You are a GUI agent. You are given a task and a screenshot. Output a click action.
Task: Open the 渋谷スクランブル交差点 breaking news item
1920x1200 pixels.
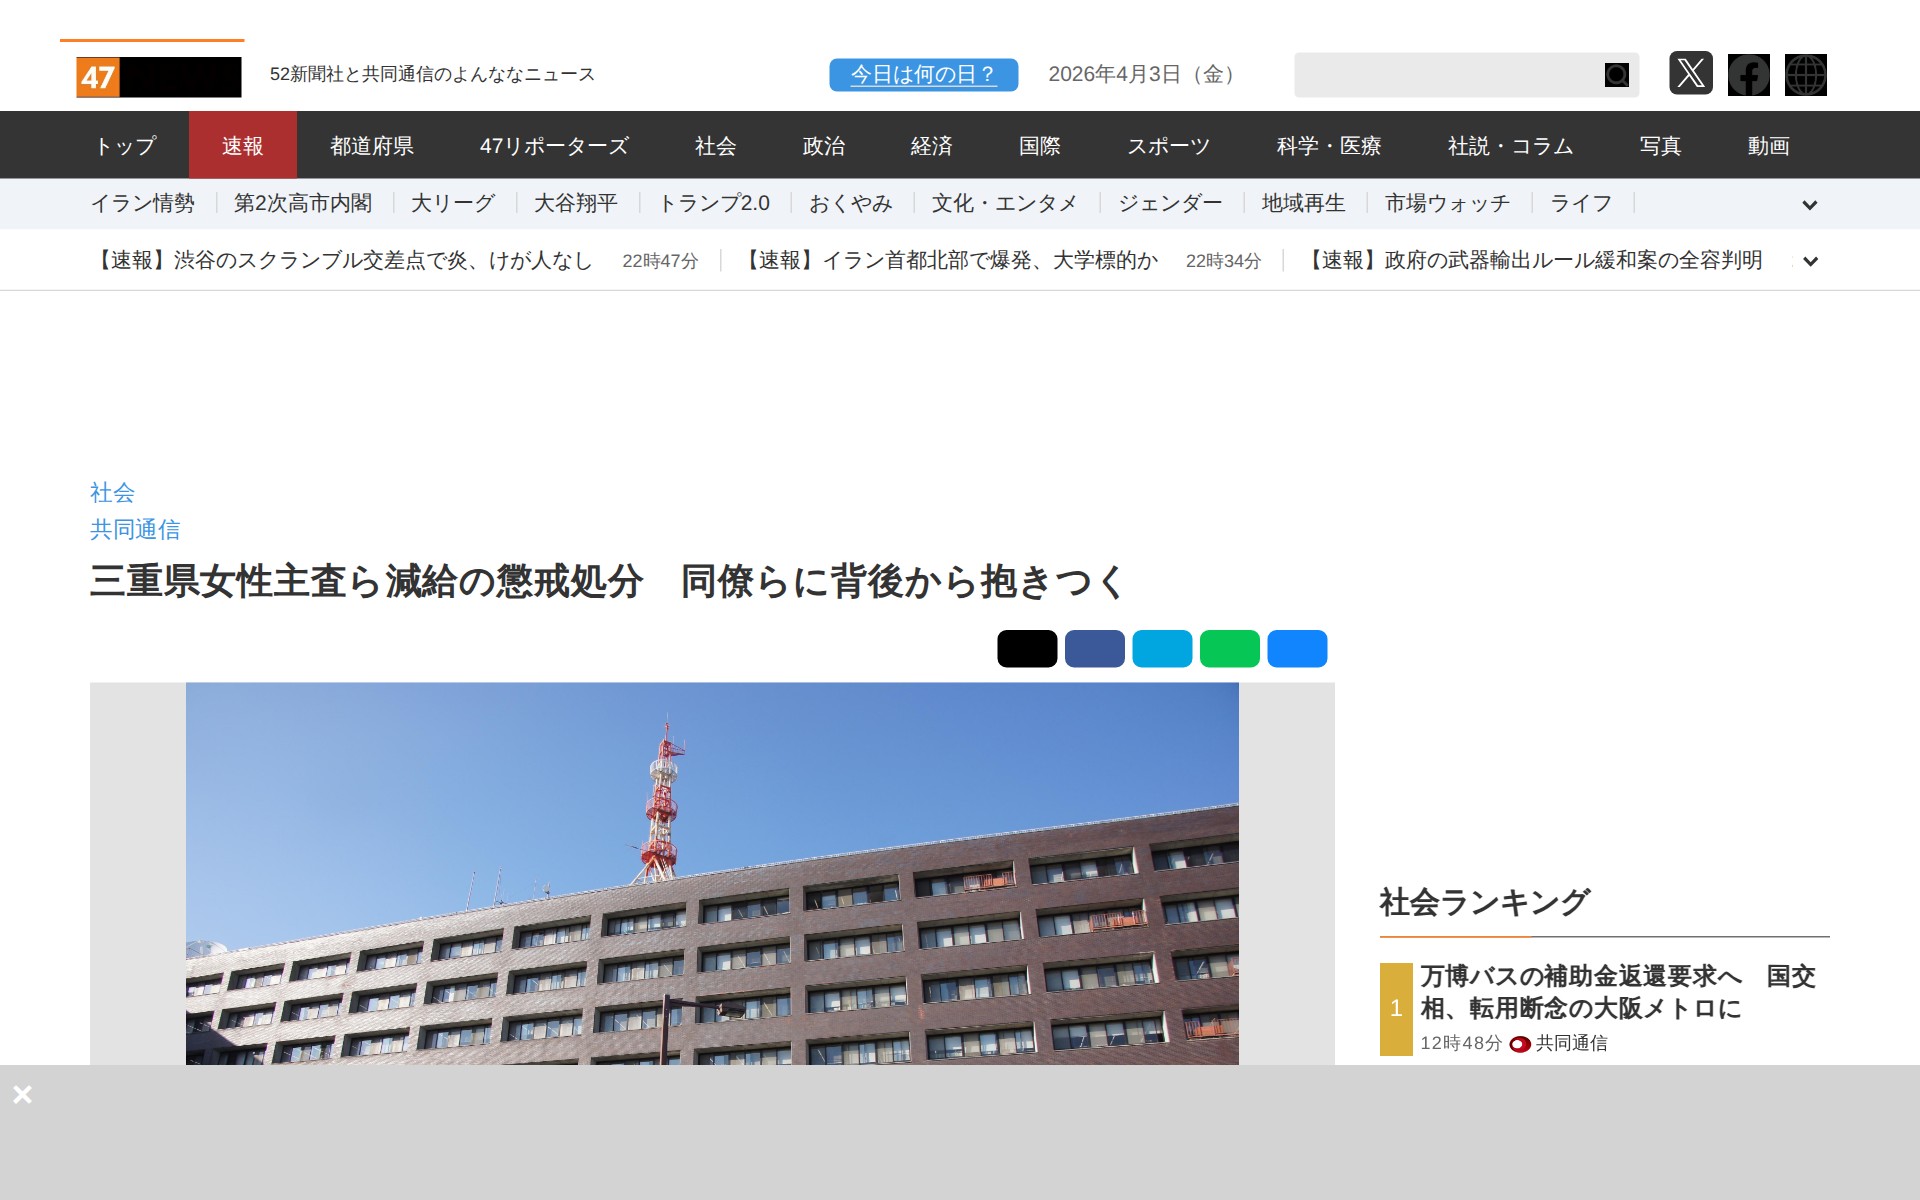tap(342, 261)
